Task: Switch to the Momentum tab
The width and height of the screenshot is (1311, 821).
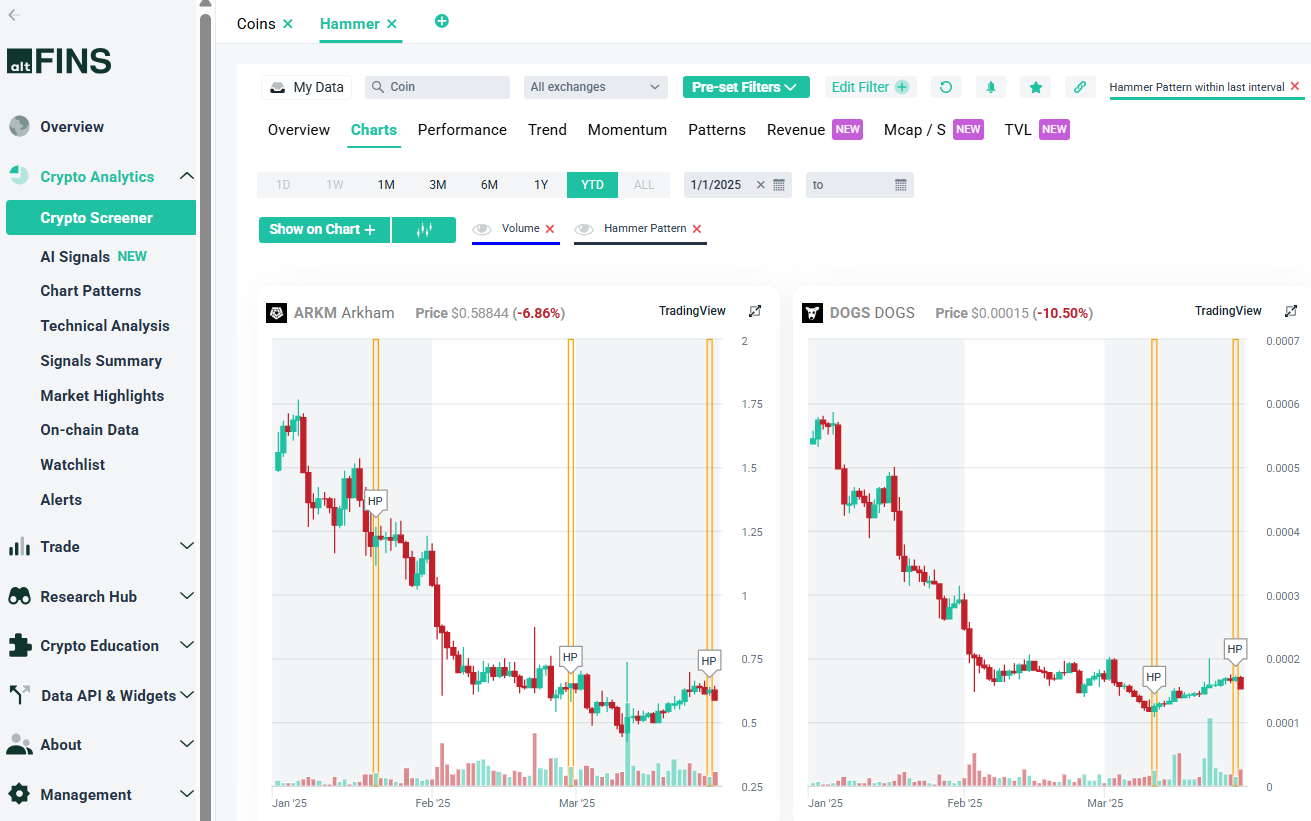Action: click(627, 130)
